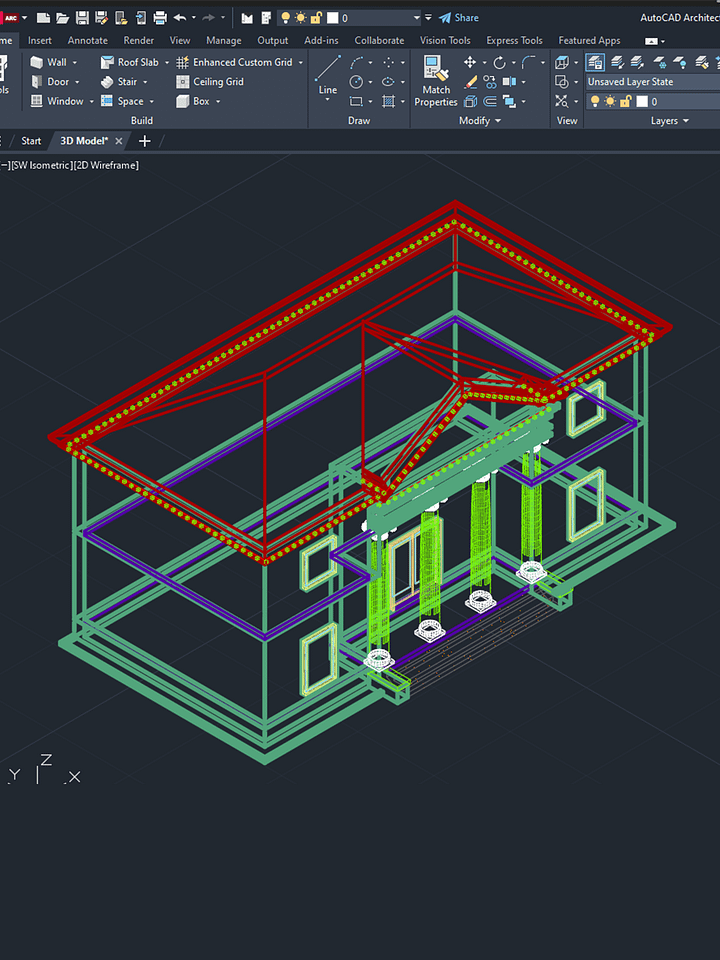Toggle freeze sun icon in Layers panel
Viewport: 720px width, 960px height.
click(609, 101)
